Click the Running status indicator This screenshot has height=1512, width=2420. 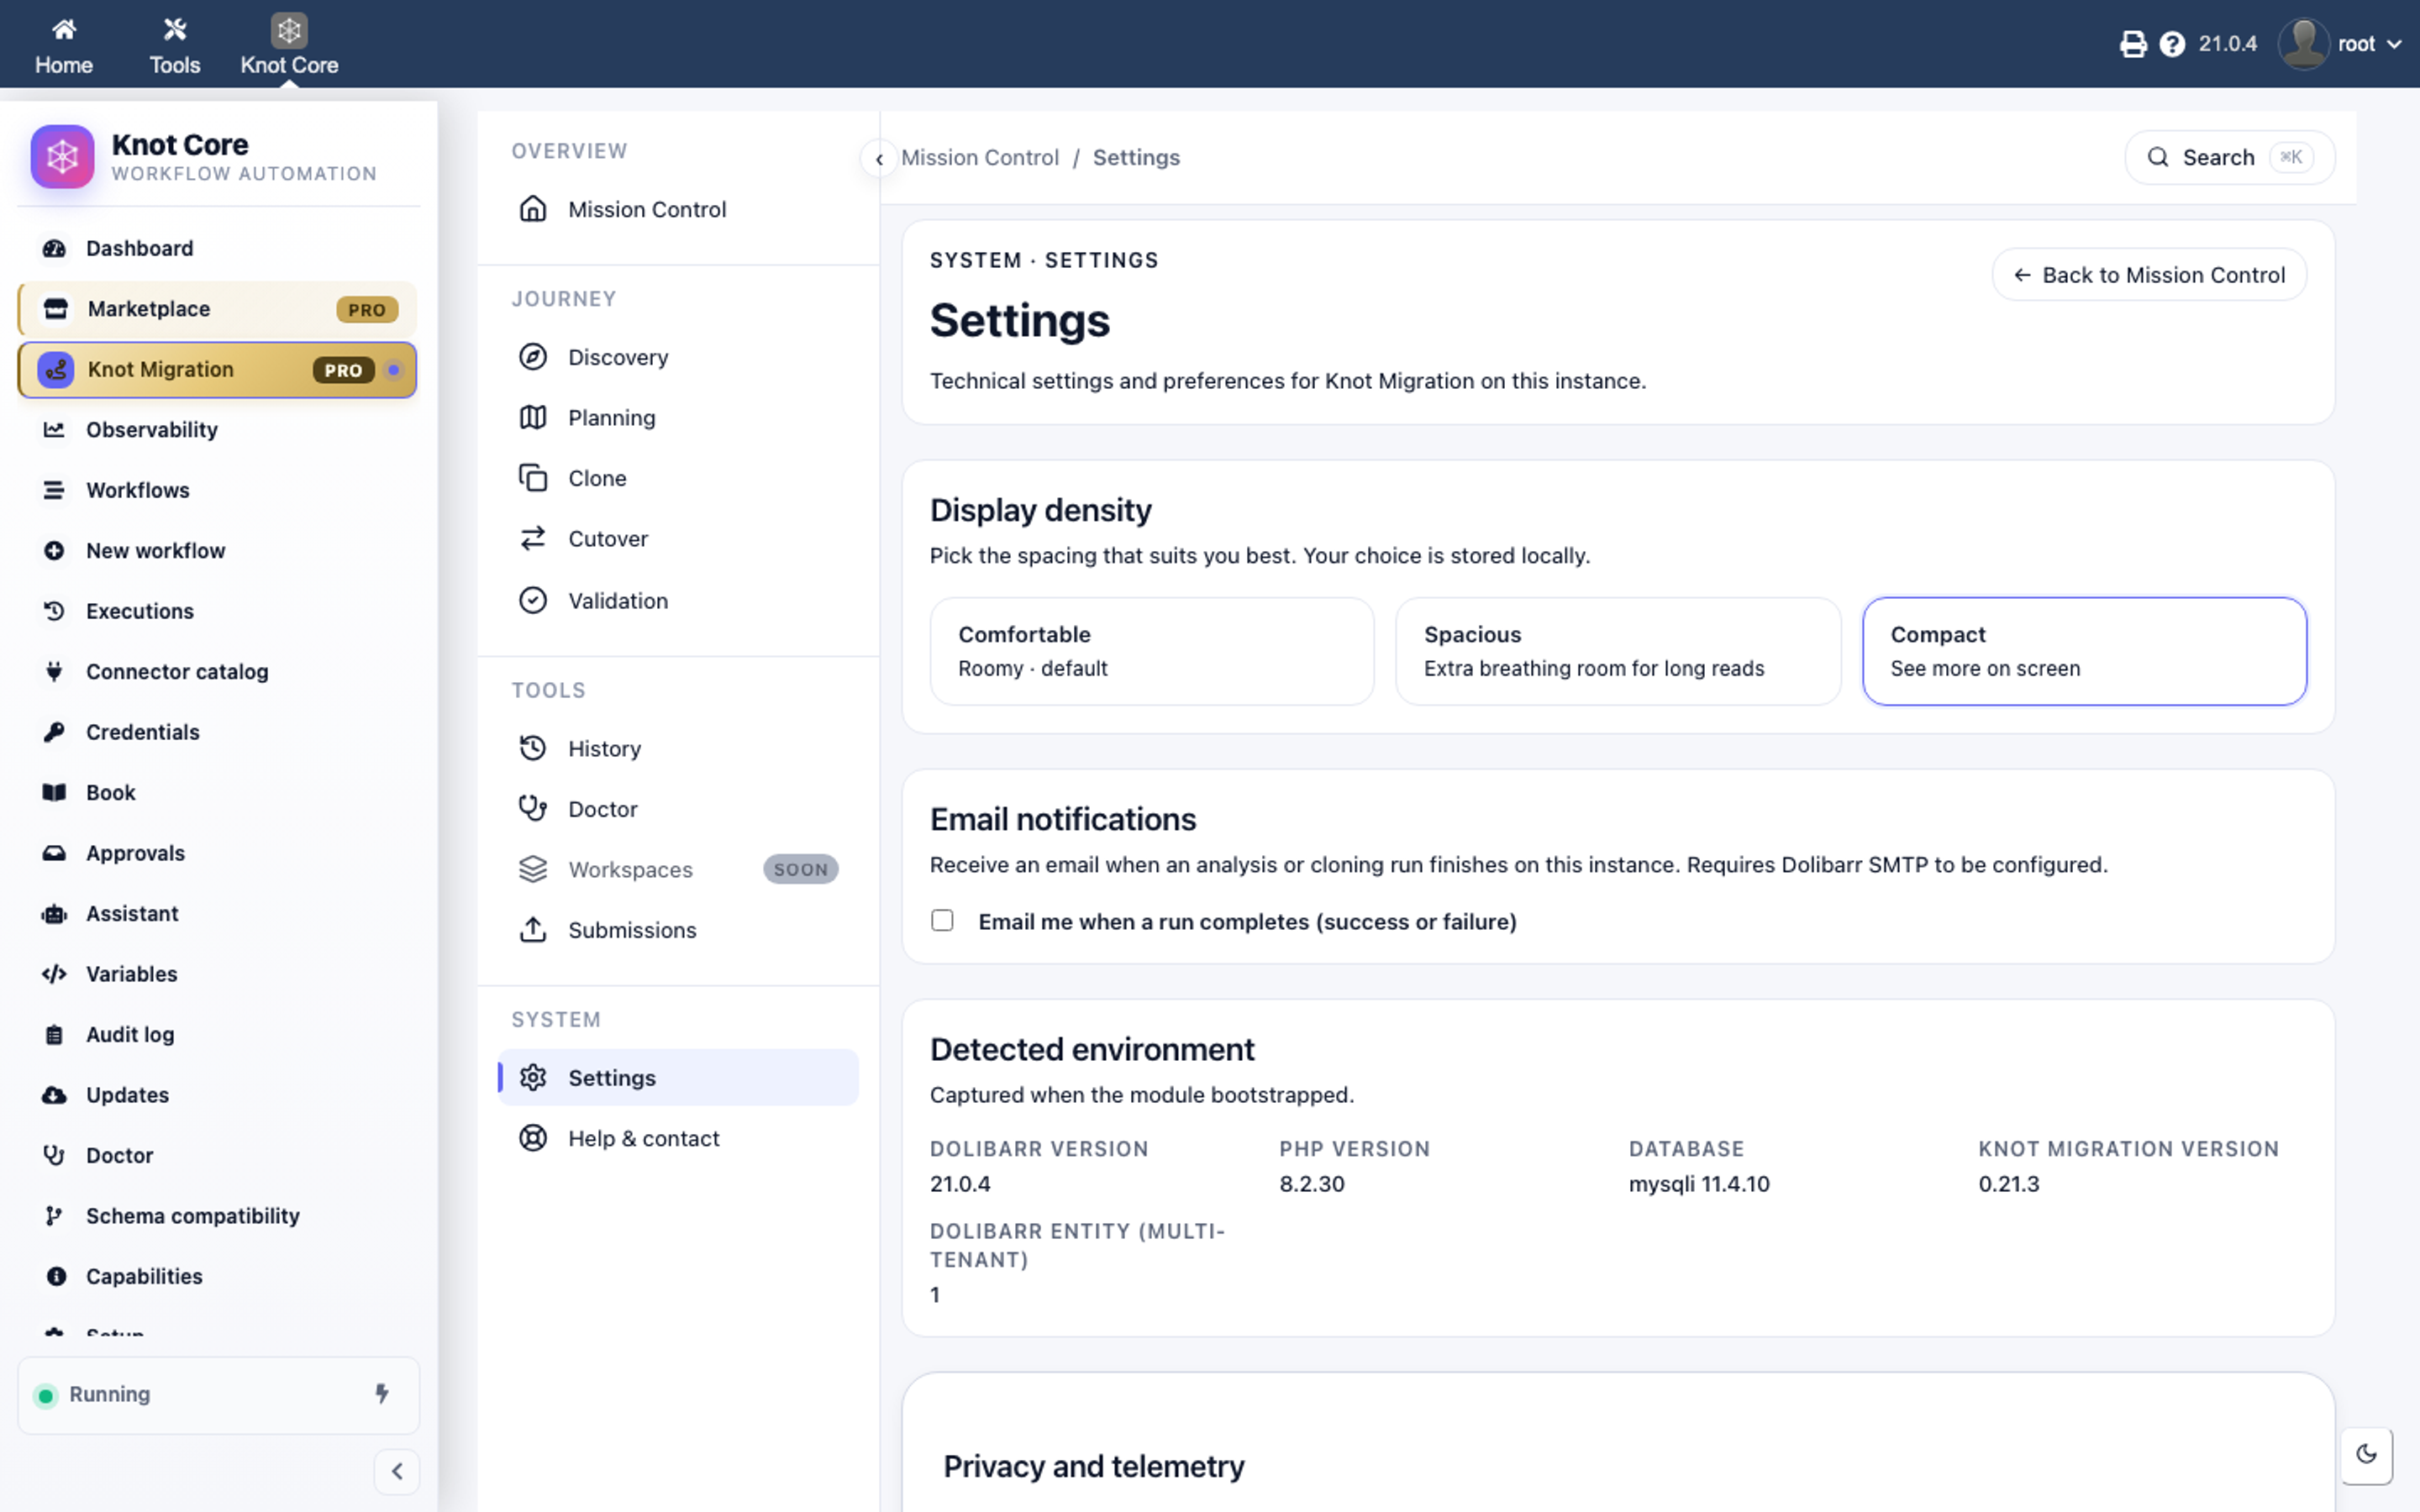point(218,1394)
